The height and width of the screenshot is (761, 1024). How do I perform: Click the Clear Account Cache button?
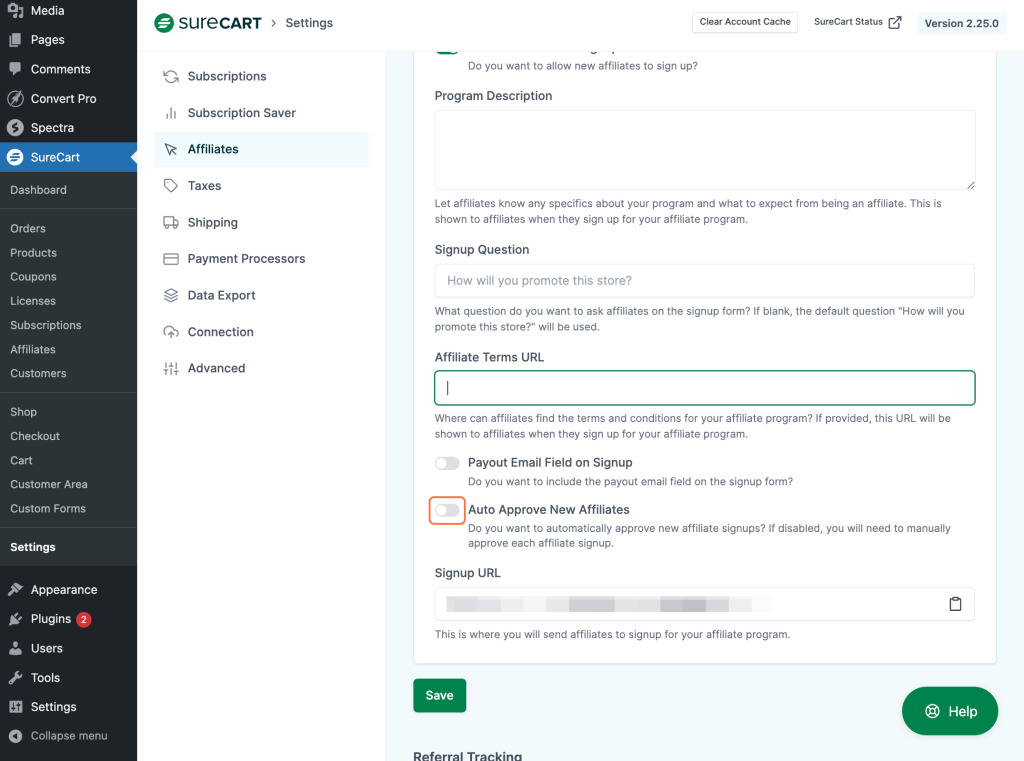(x=744, y=22)
